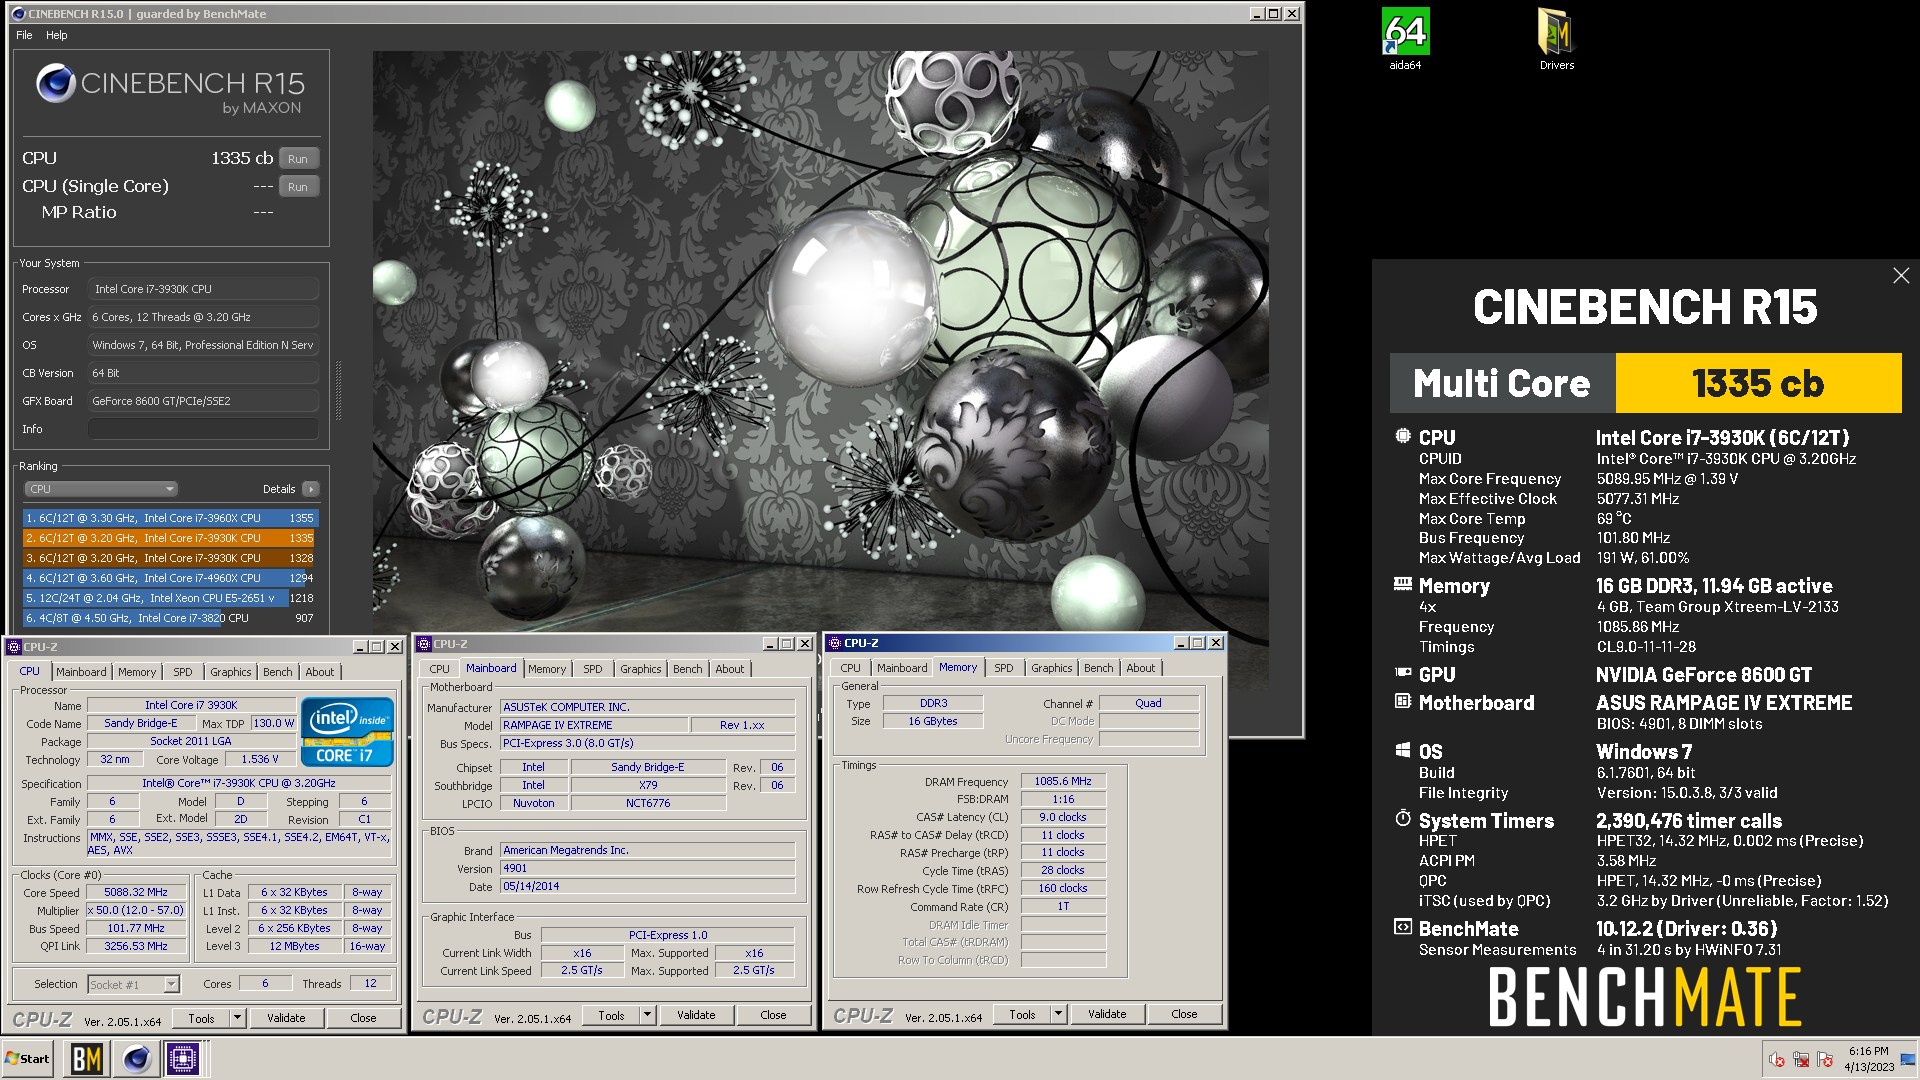Click the Cinebench taskbar icon
The image size is (1920, 1080).
point(137,1058)
